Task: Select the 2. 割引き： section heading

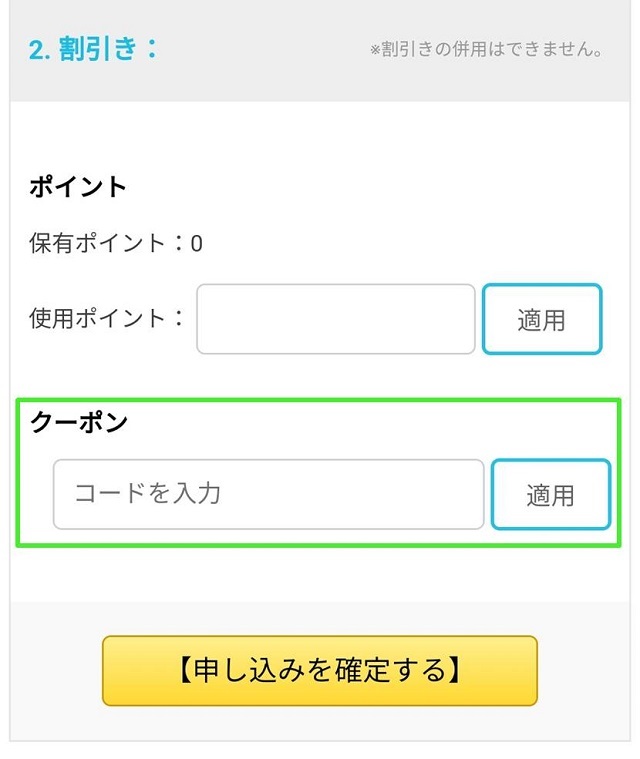Action: tap(93, 49)
